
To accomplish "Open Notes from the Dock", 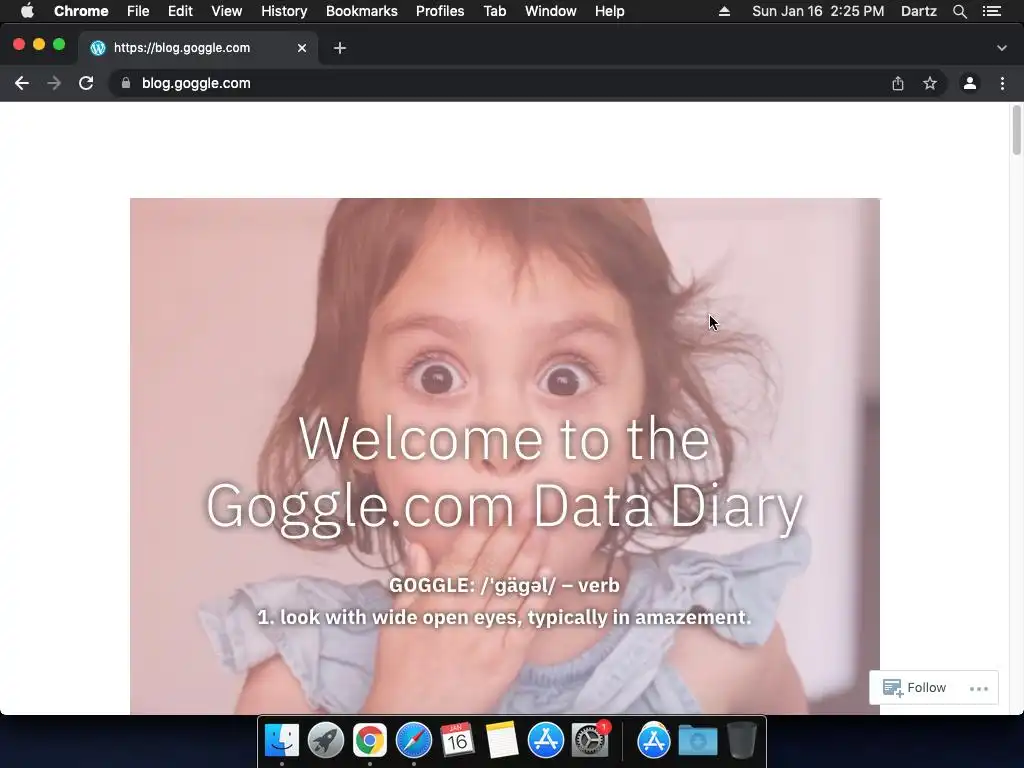I will click(x=502, y=740).
